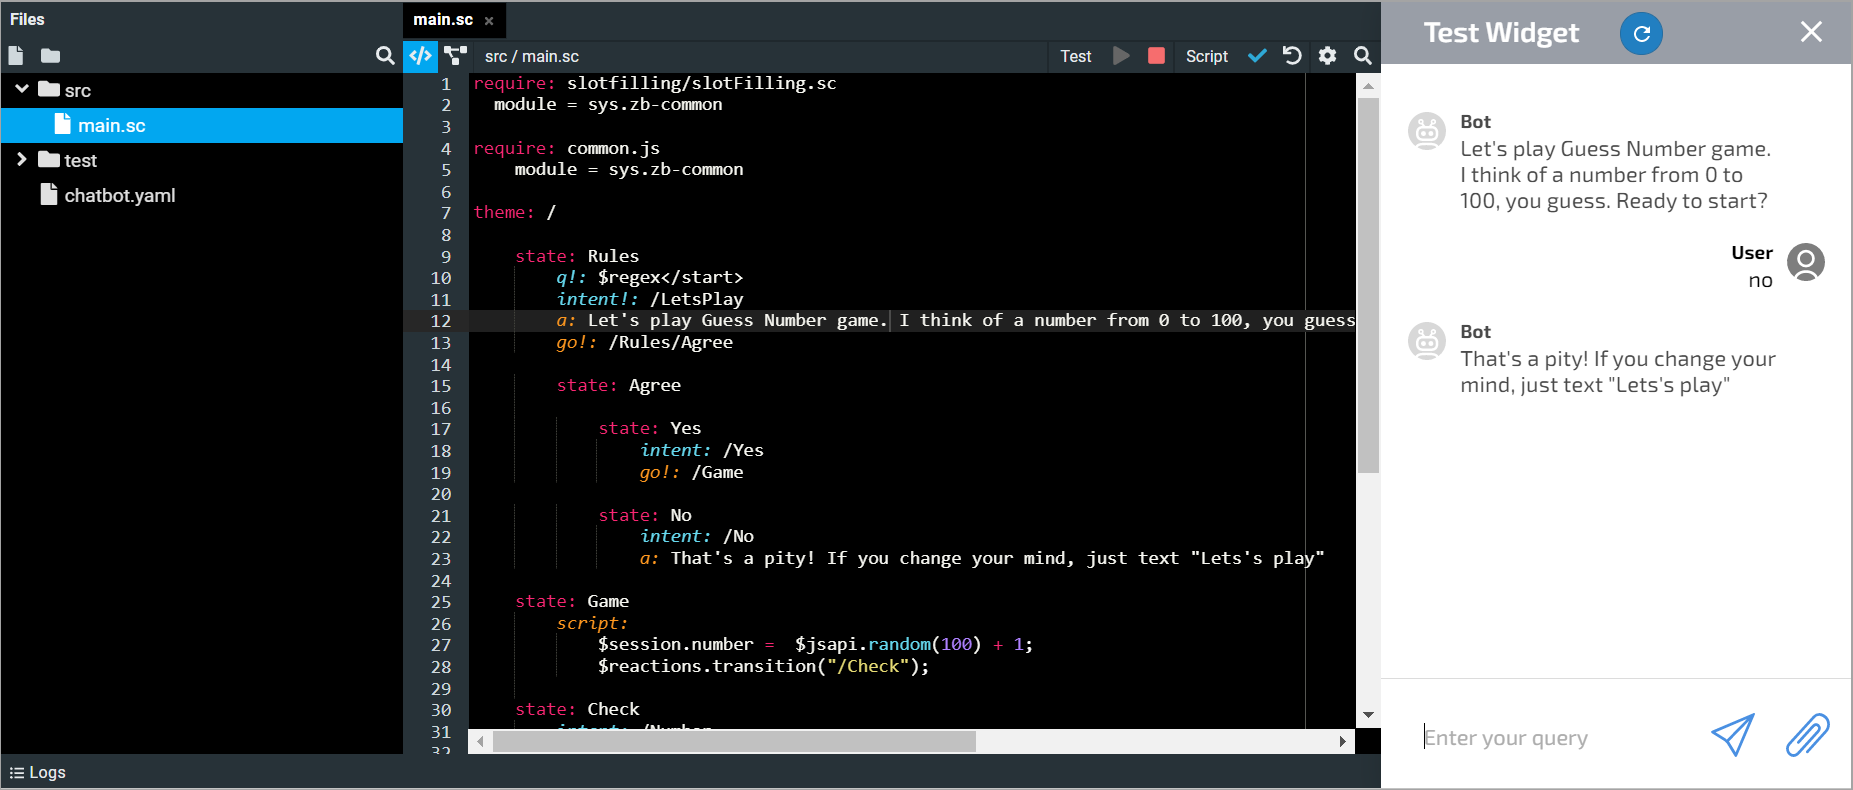
Task: Click the Enter your query field
Action: coord(1560,738)
